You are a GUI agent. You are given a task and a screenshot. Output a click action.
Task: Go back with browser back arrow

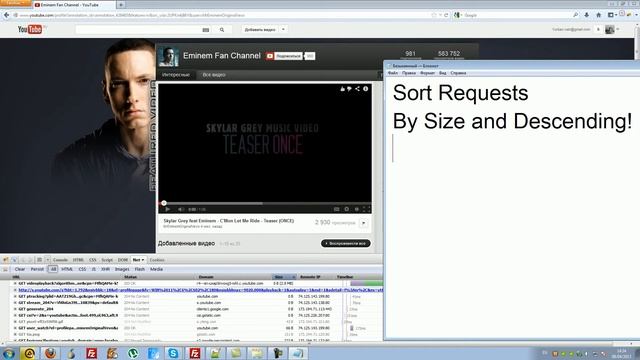click(7, 15)
